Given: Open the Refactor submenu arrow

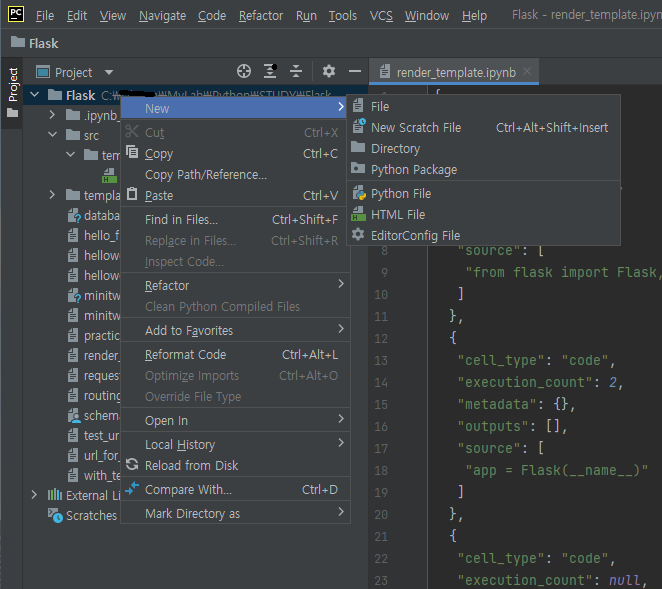Looking at the screenshot, I should coord(341,284).
